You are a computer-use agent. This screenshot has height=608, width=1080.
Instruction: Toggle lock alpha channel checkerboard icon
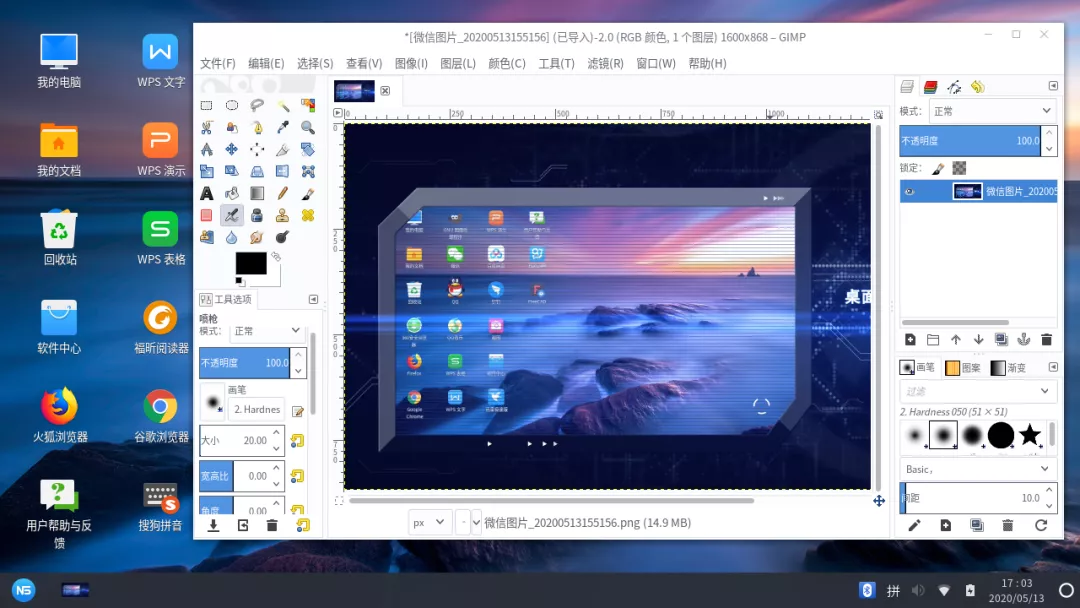[959, 168]
